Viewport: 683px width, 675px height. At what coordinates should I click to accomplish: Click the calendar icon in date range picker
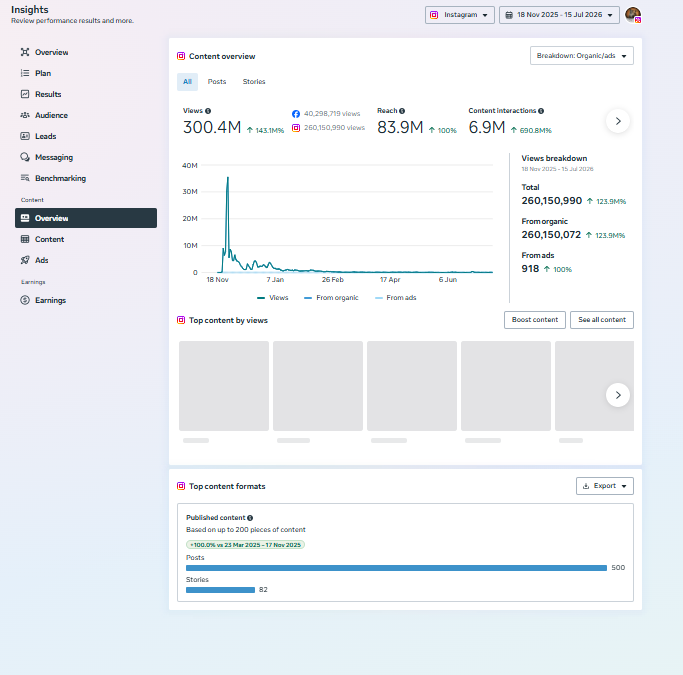pyautogui.click(x=509, y=15)
